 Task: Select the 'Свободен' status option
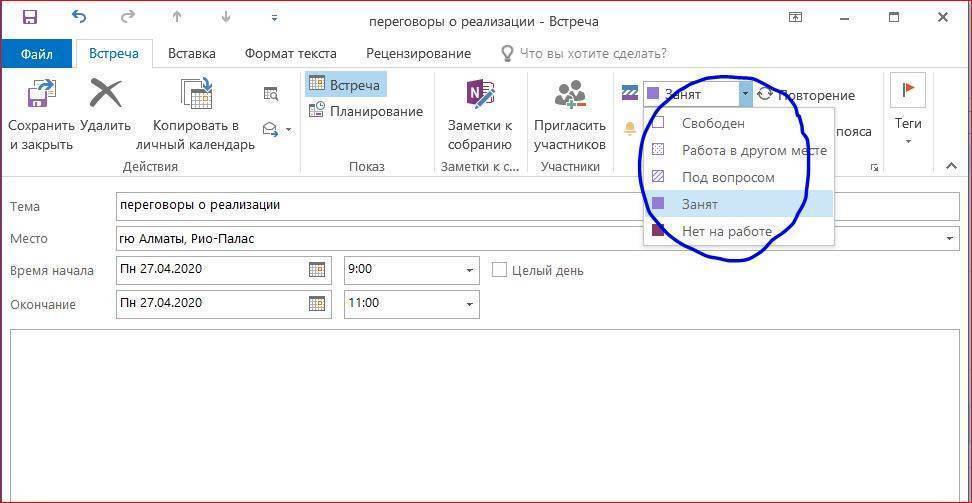(712, 123)
